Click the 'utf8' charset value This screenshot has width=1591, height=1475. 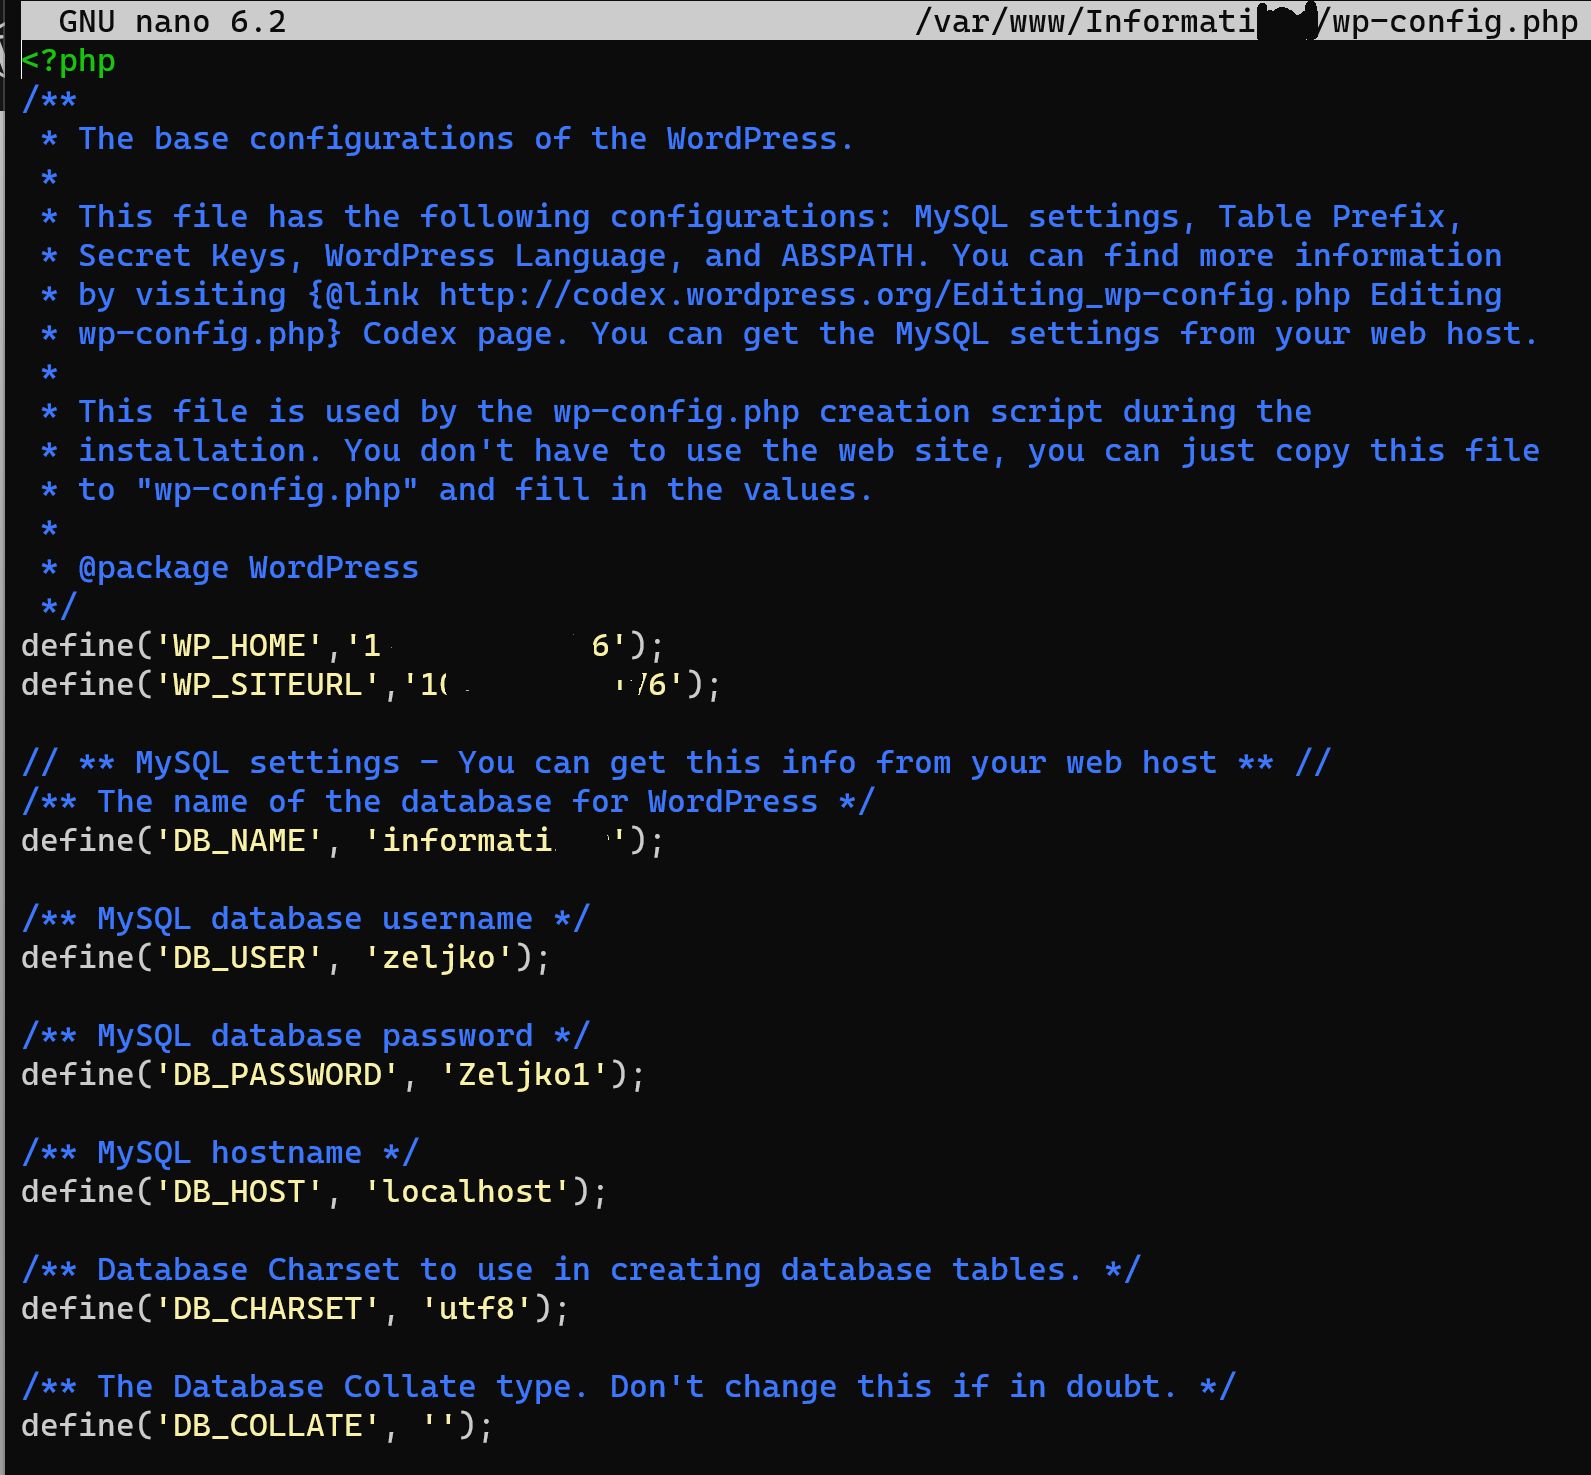[x=477, y=1309]
